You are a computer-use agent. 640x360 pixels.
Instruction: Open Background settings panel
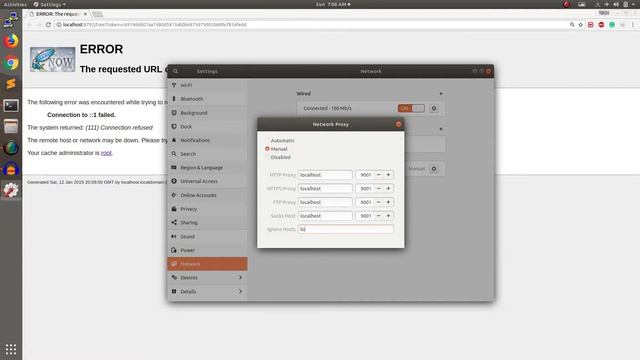207,113
